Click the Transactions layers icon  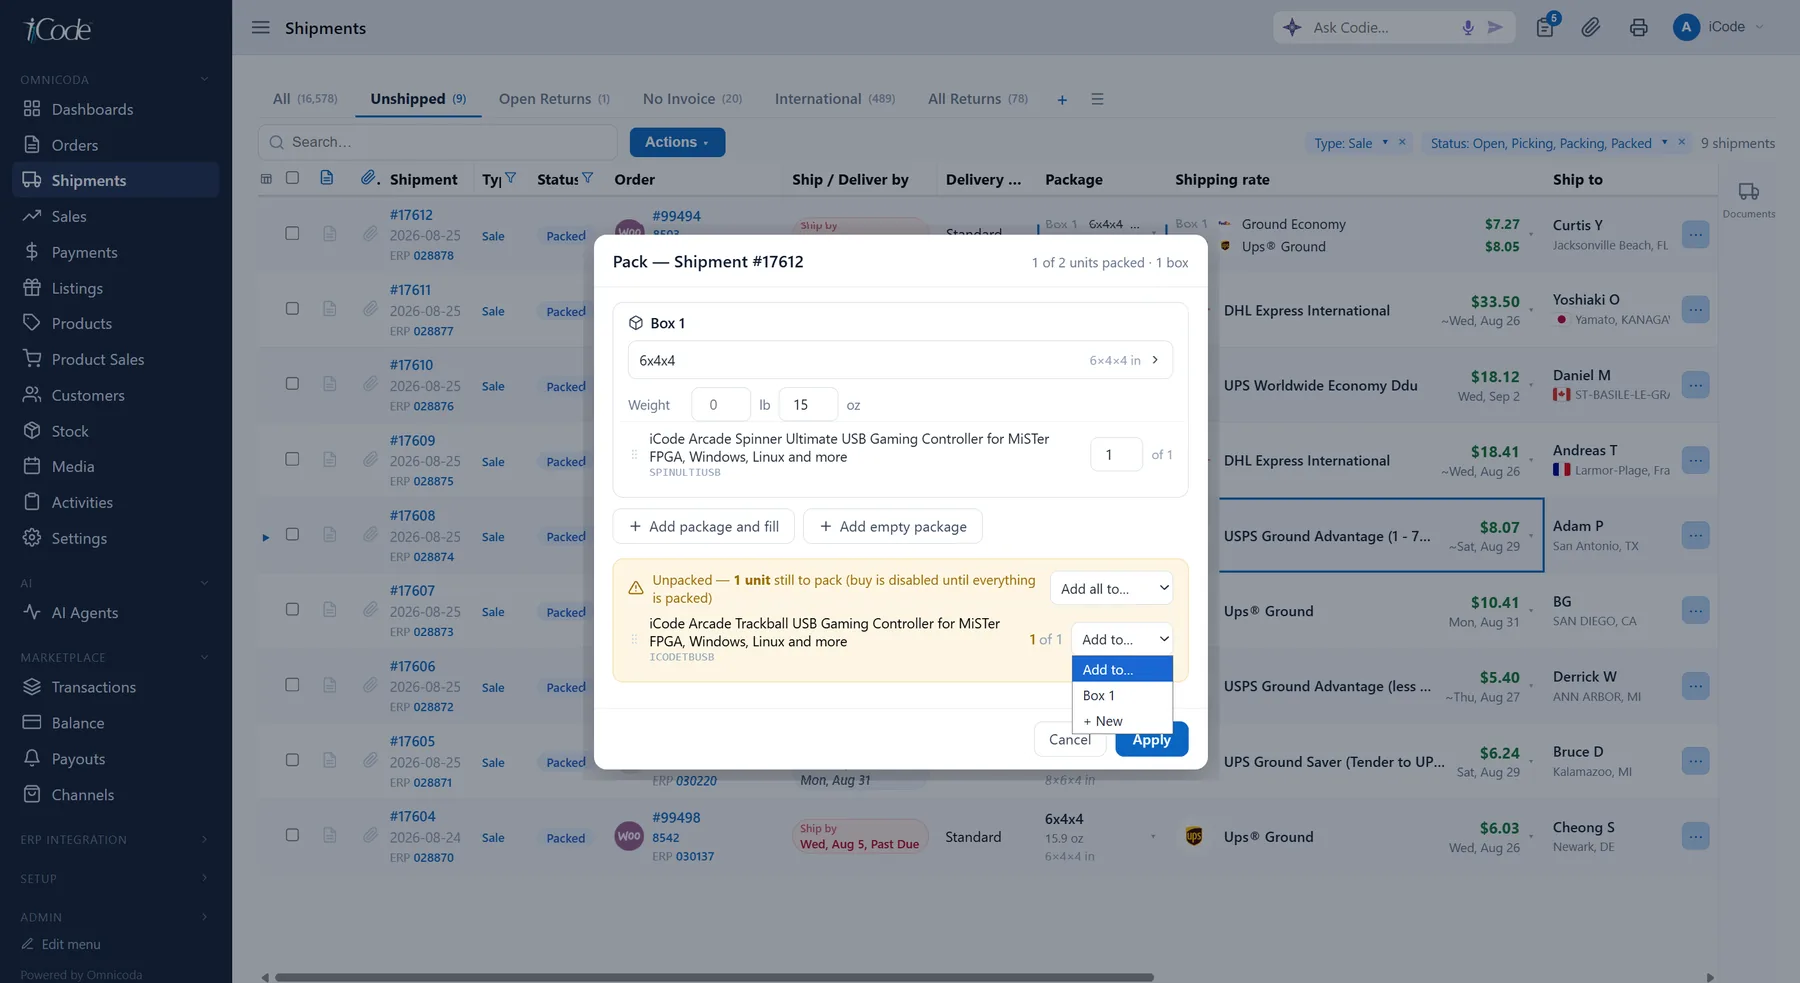pos(32,687)
